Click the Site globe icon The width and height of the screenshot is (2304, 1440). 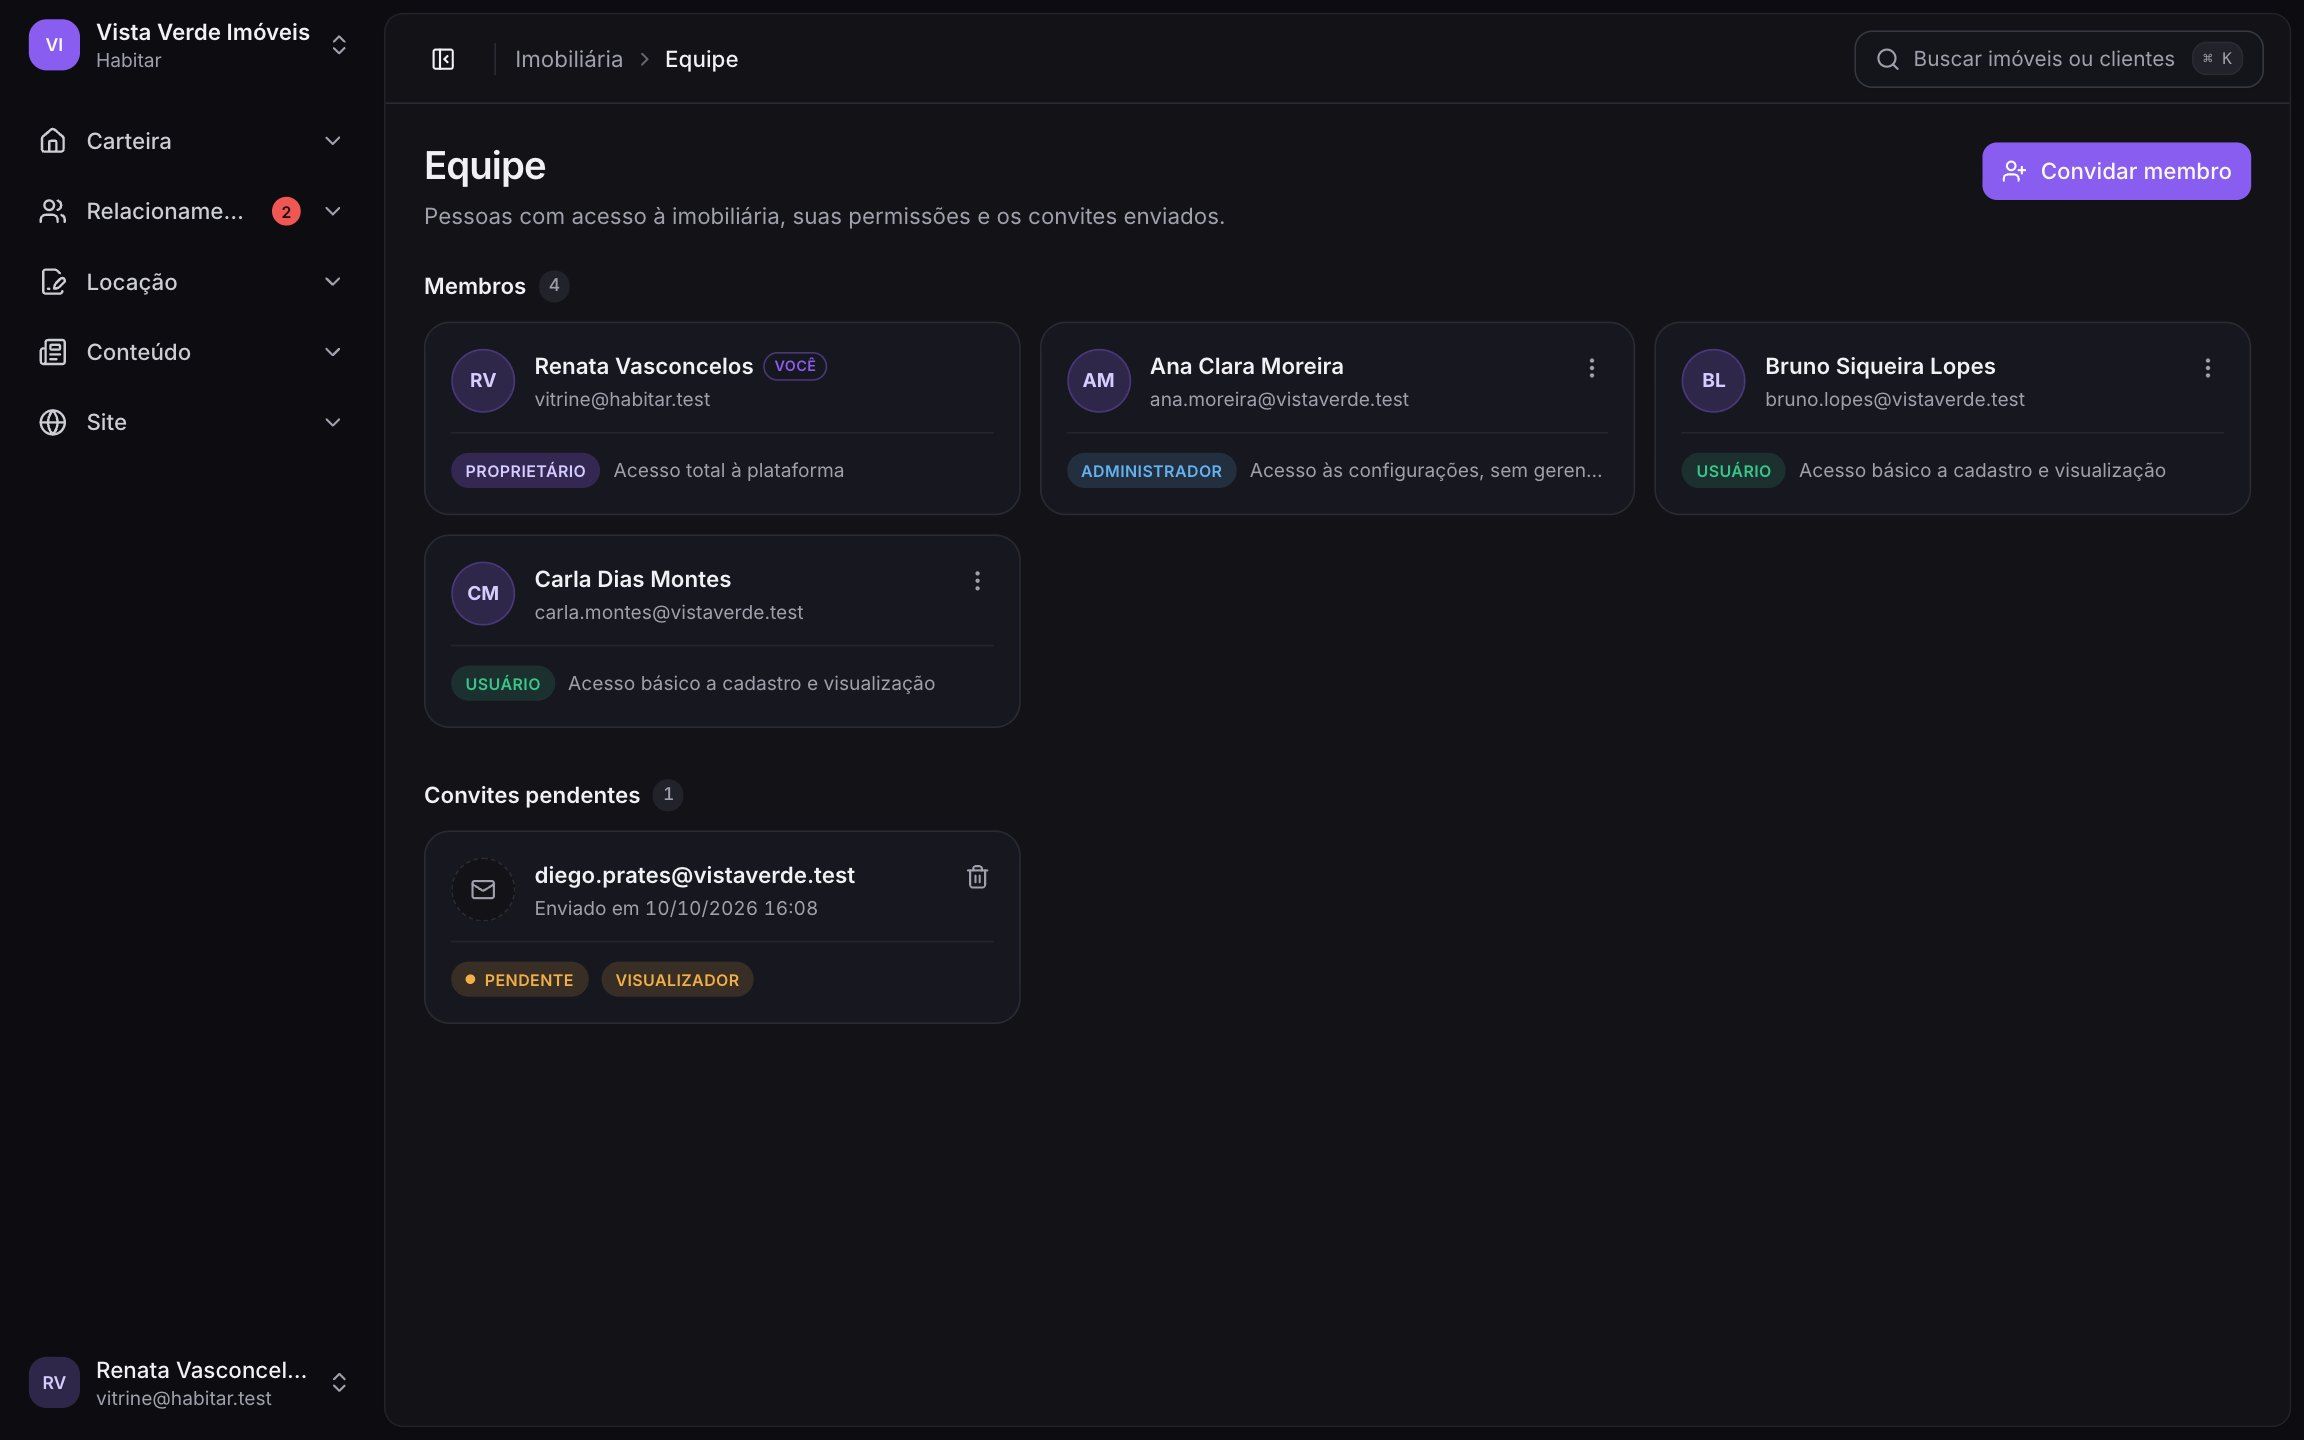(53, 422)
